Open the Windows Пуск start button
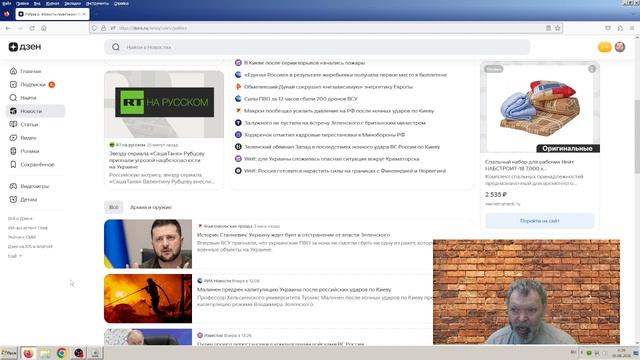This screenshot has height=360, width=640. point(9,353)
